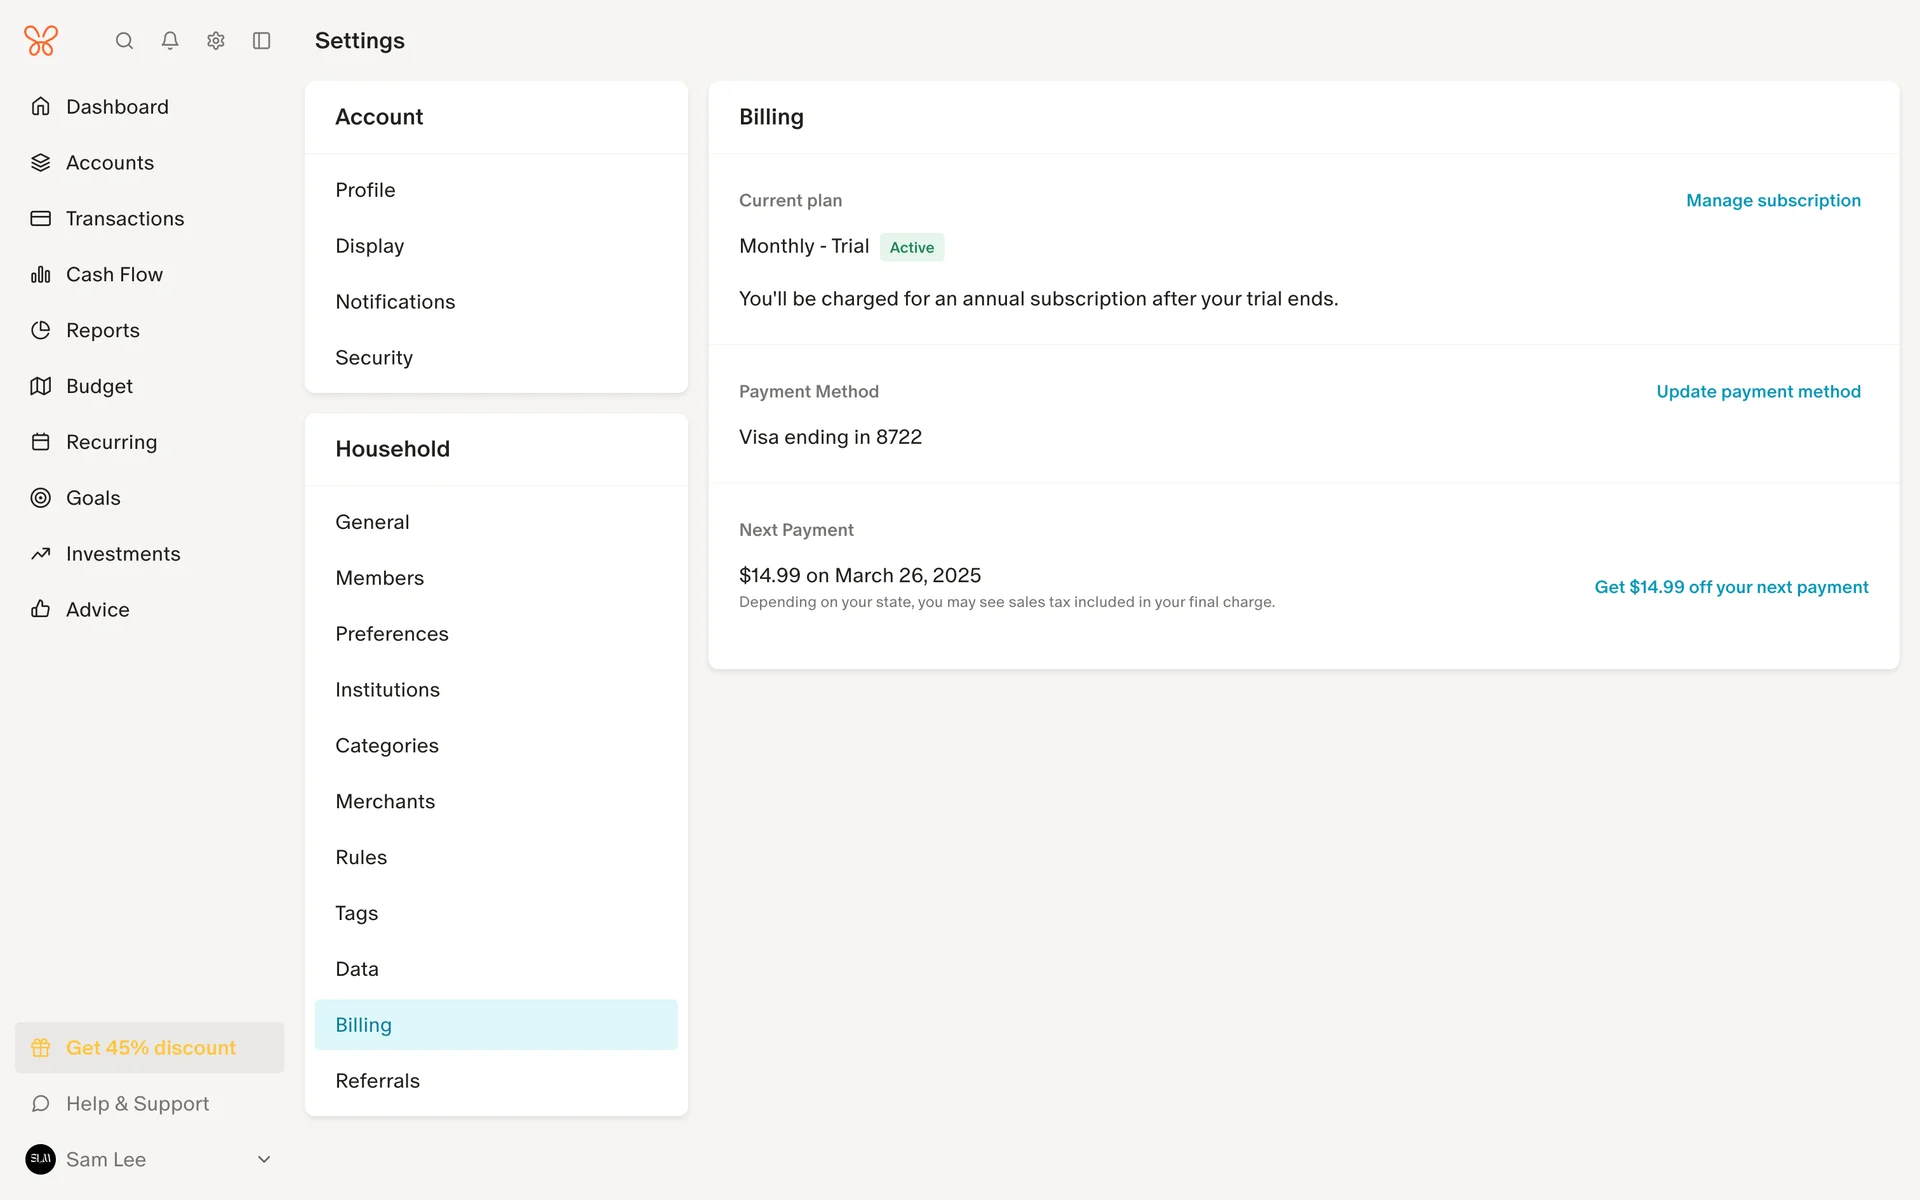Click Get 45% discount button
Viewport: 1920px width, 1200px height.
pos(150,1047)
